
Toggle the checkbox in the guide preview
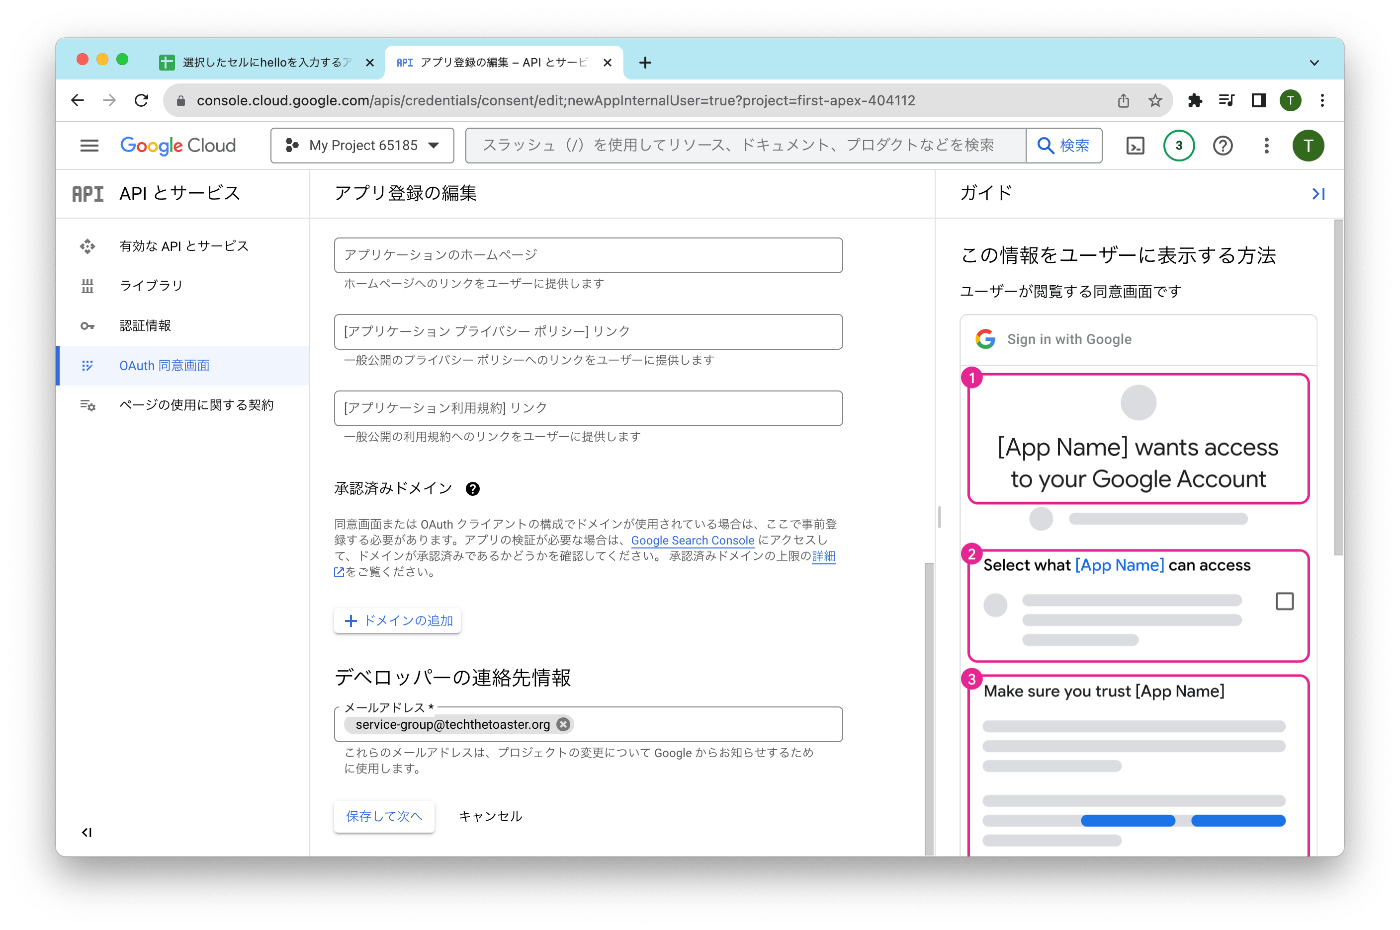coord(1285,601)
